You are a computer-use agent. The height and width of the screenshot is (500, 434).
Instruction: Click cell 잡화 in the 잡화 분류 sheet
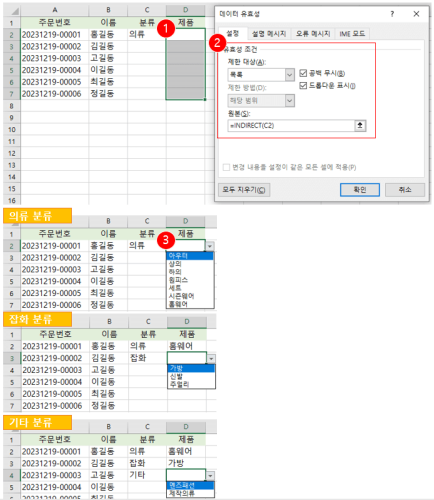pyautogui.click(x=148, y=358)
